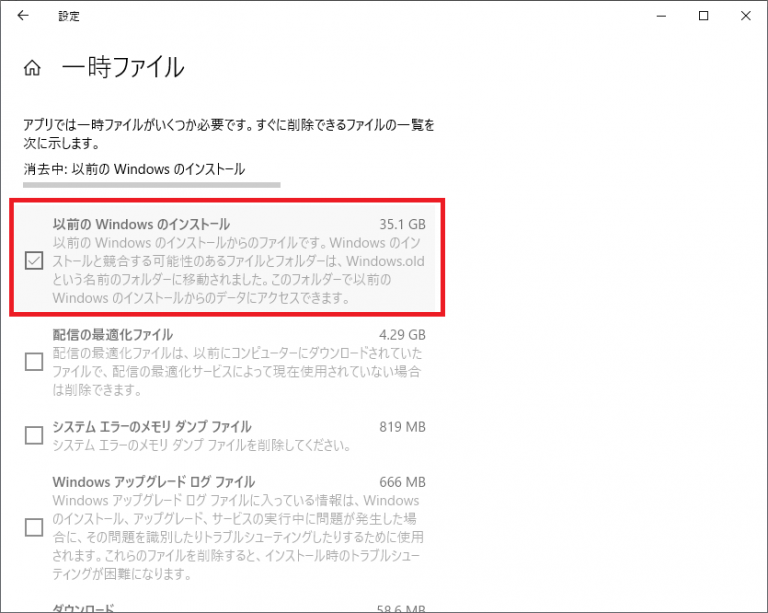Image resolution: width=768 pixels, height=613 pixels.
Task: Click the 819 MB size value
Action: [403, 427]
